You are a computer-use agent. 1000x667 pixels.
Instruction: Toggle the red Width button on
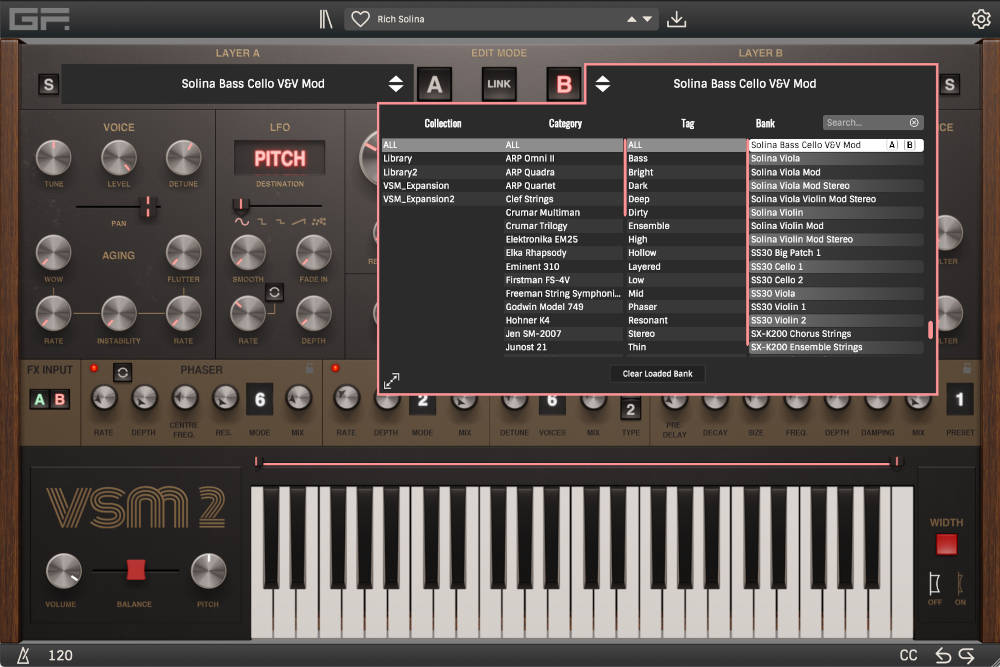[x=945, y=543]
